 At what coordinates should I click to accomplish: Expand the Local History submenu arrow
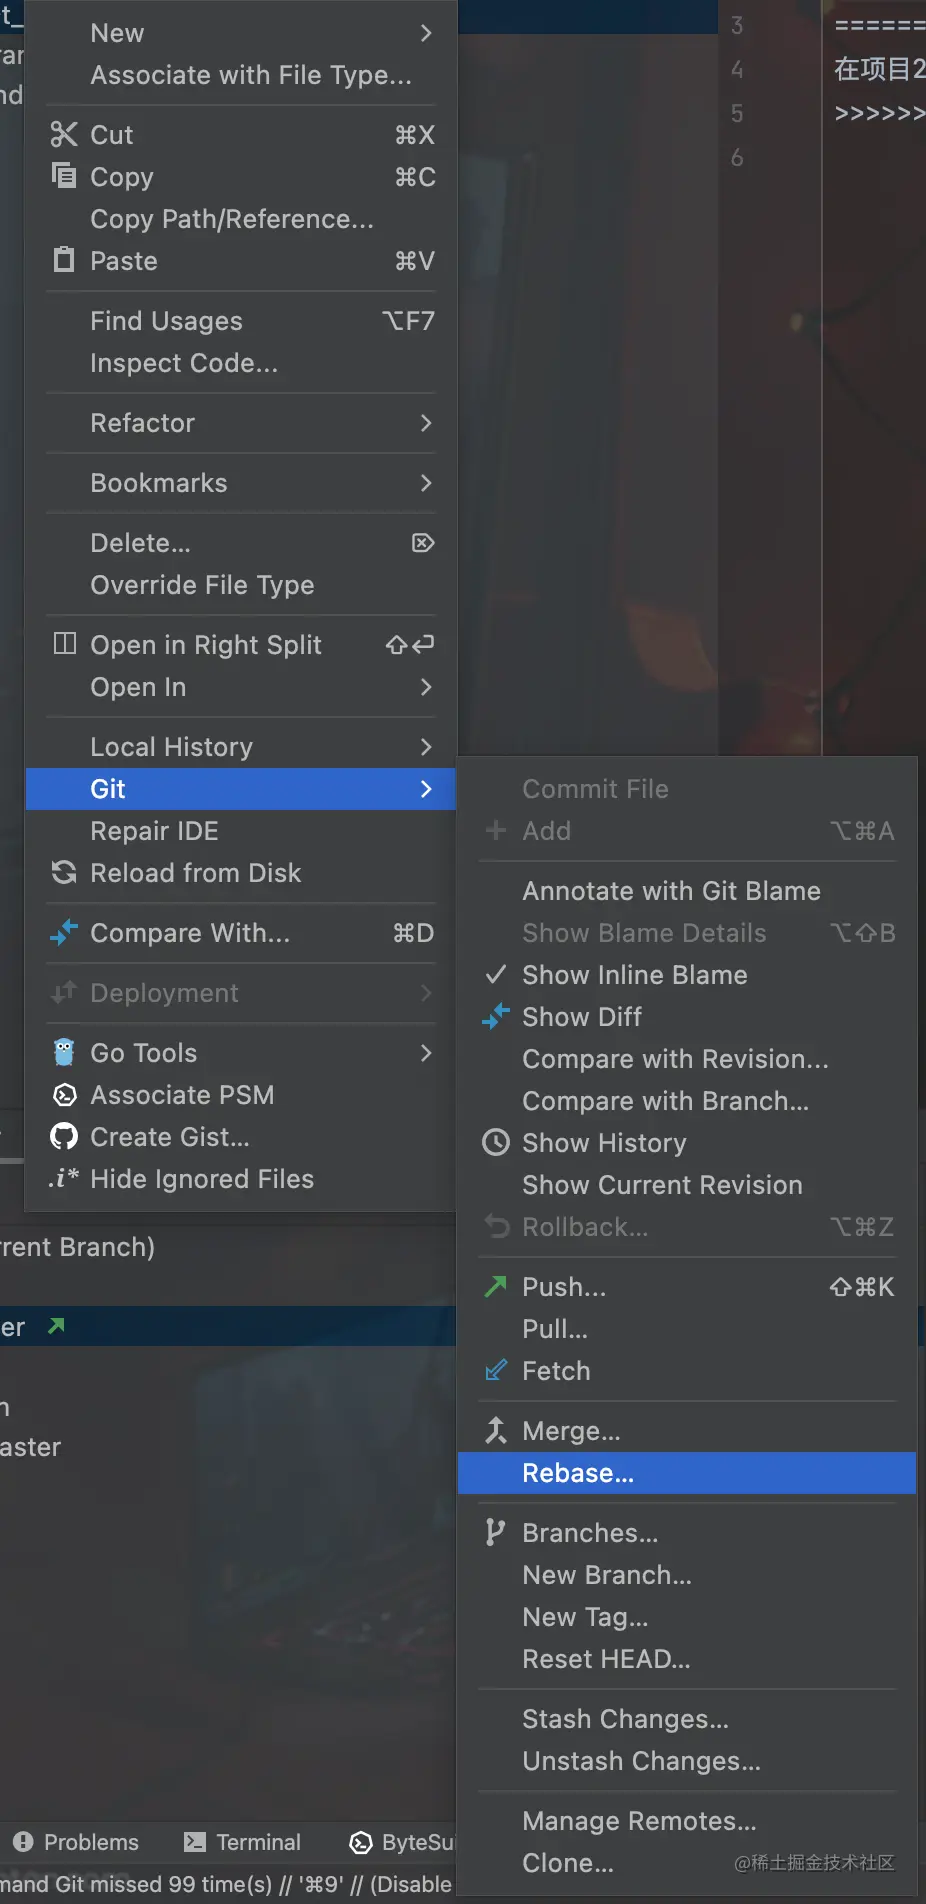pyautogui.click(x=426, y=747)
